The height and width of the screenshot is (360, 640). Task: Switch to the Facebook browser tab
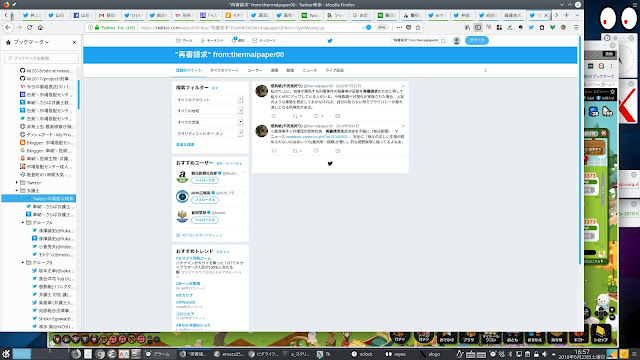[x=83, y=15]
